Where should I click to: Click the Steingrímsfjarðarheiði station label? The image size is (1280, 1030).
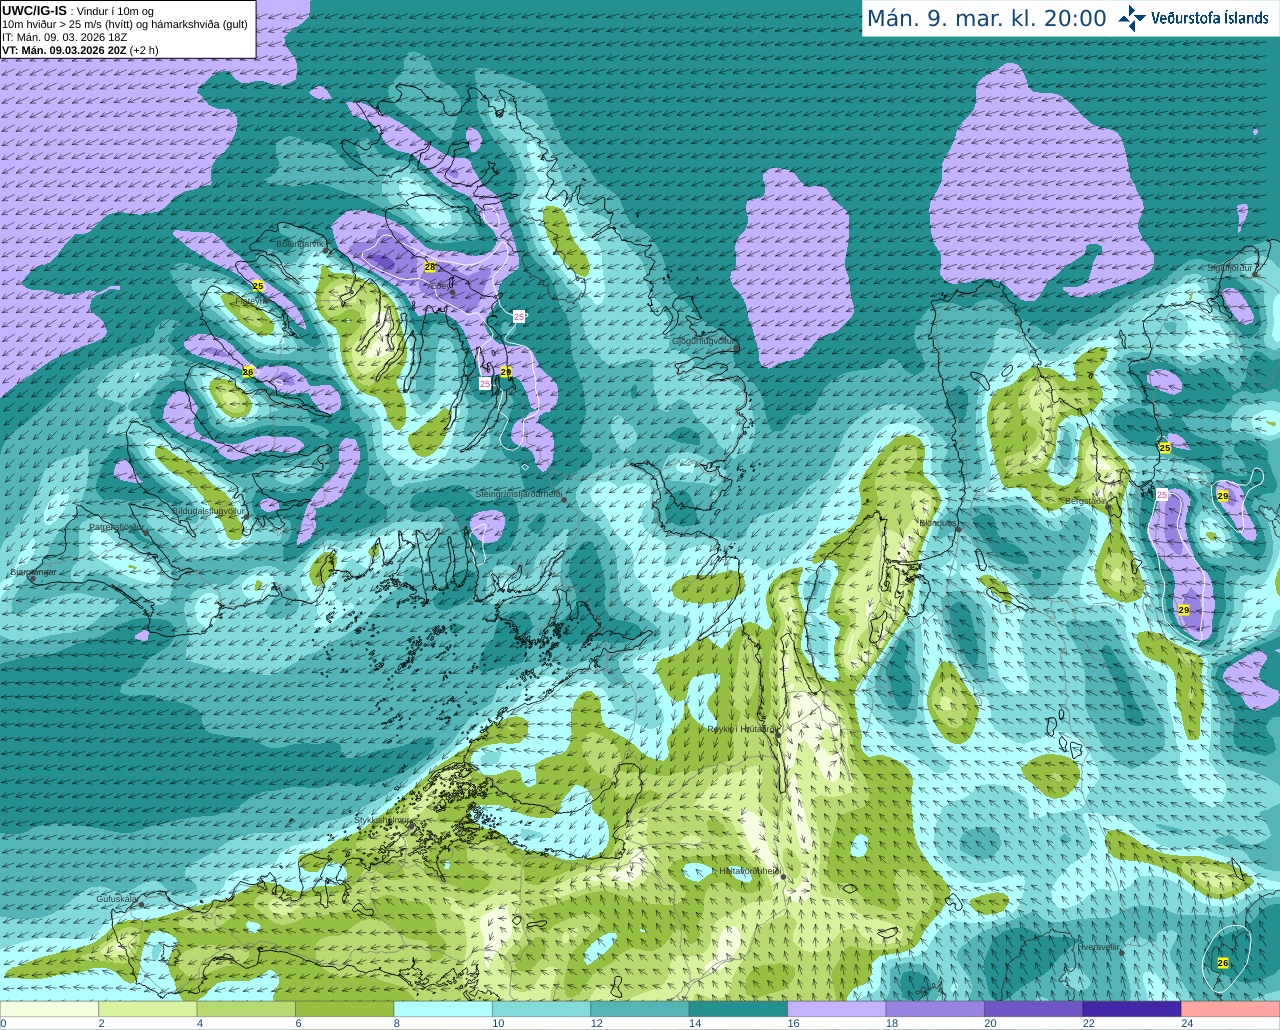point(518,494)
